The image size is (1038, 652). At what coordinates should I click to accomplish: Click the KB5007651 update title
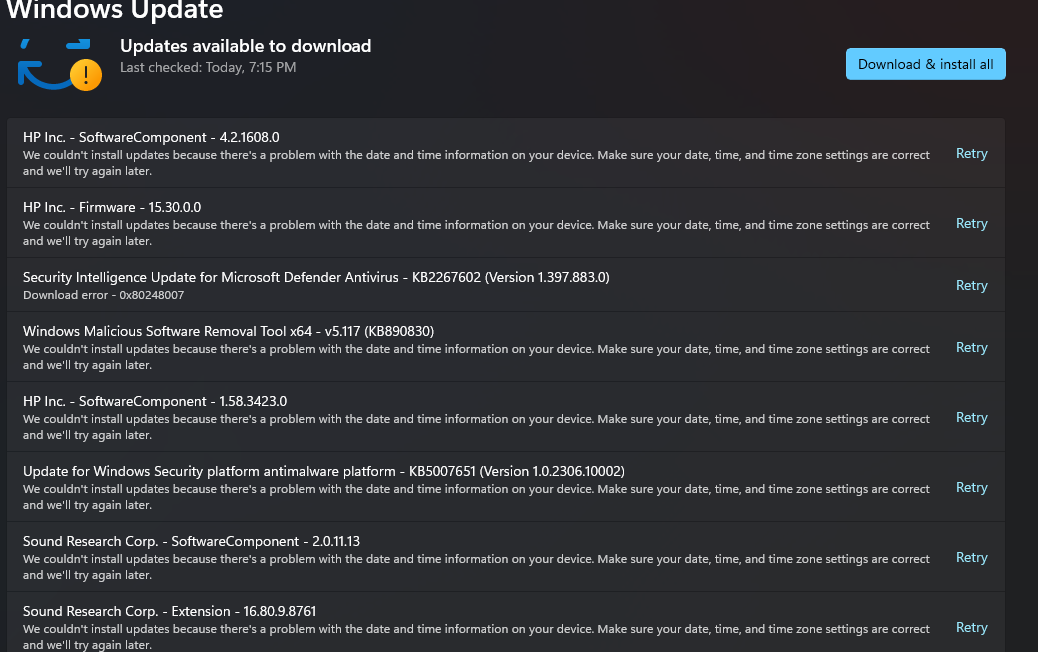[323, 471]
